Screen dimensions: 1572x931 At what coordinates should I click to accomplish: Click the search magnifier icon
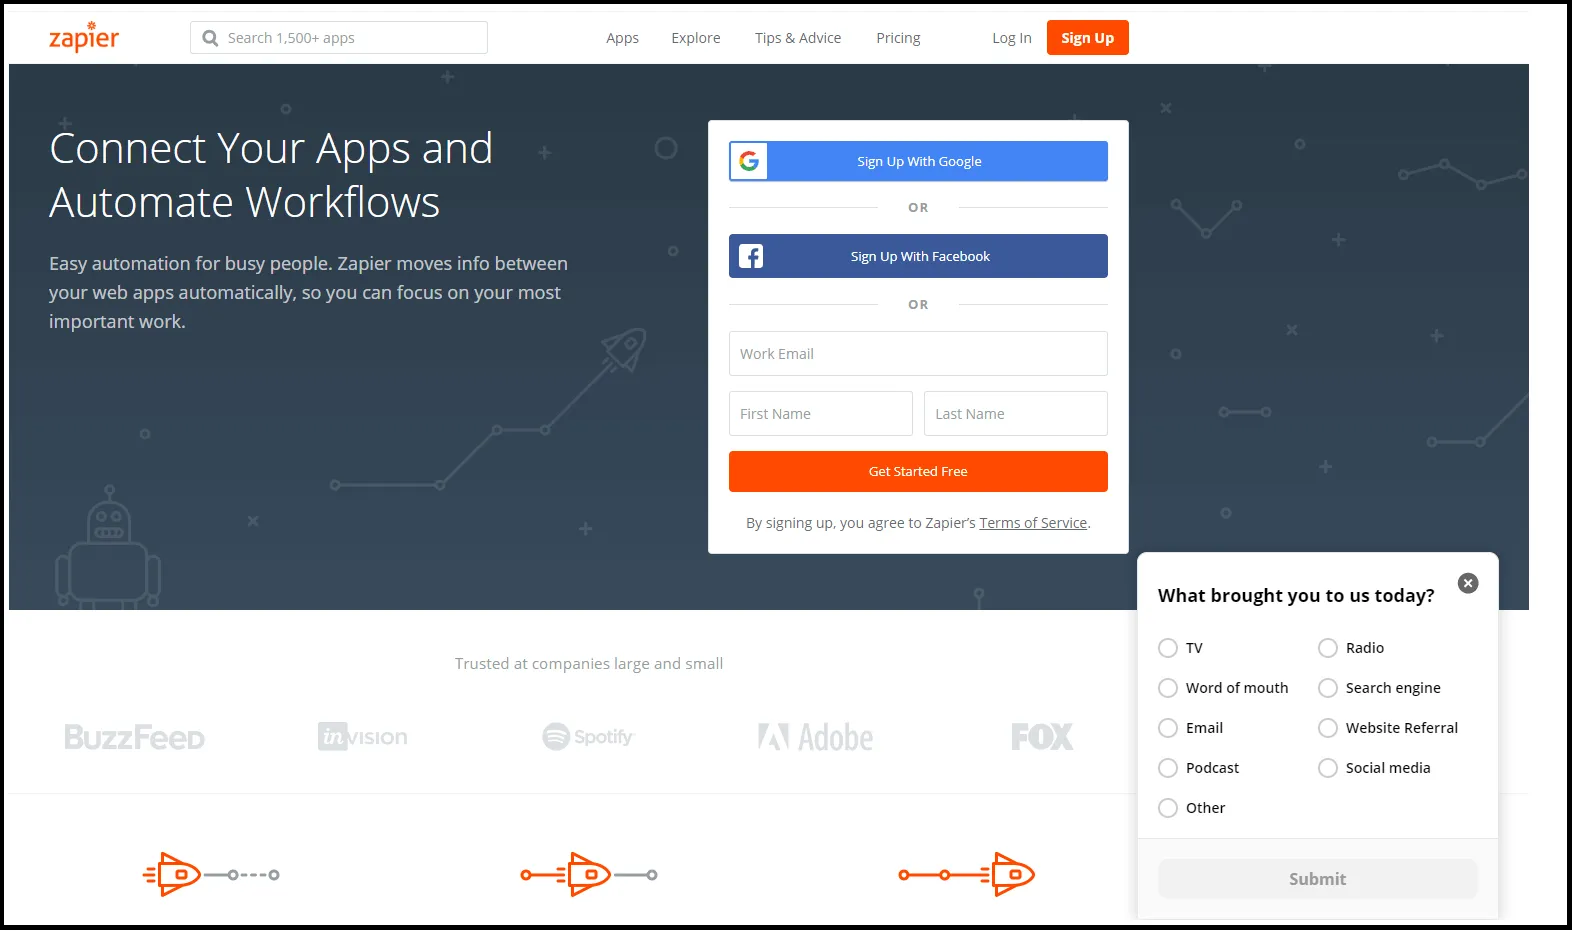pyautogui.click(x=210, y=38)
